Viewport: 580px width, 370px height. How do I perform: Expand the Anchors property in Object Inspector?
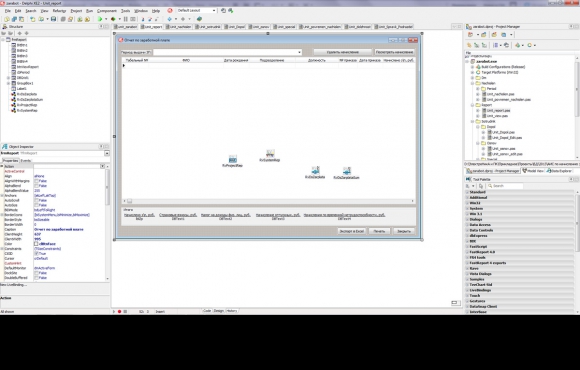point(2,195)
